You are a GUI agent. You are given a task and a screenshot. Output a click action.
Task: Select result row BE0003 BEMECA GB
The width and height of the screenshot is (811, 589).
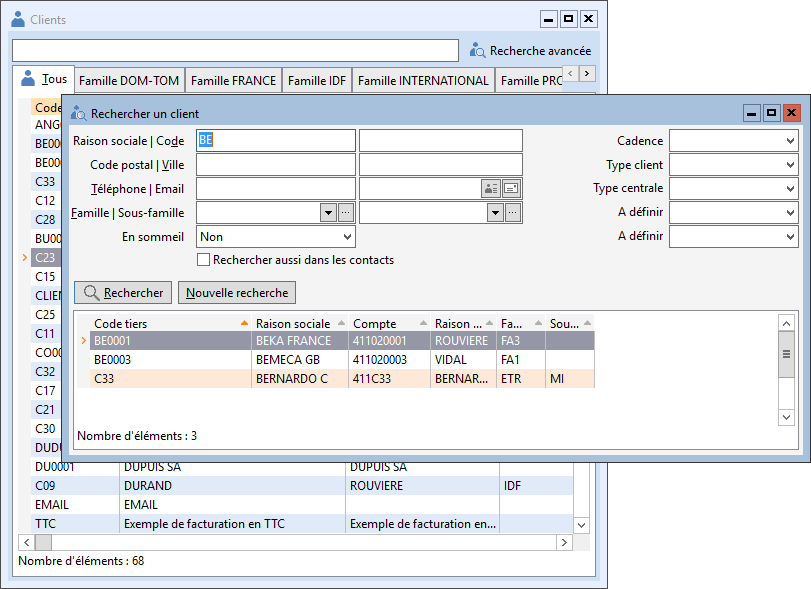[342, 359]
